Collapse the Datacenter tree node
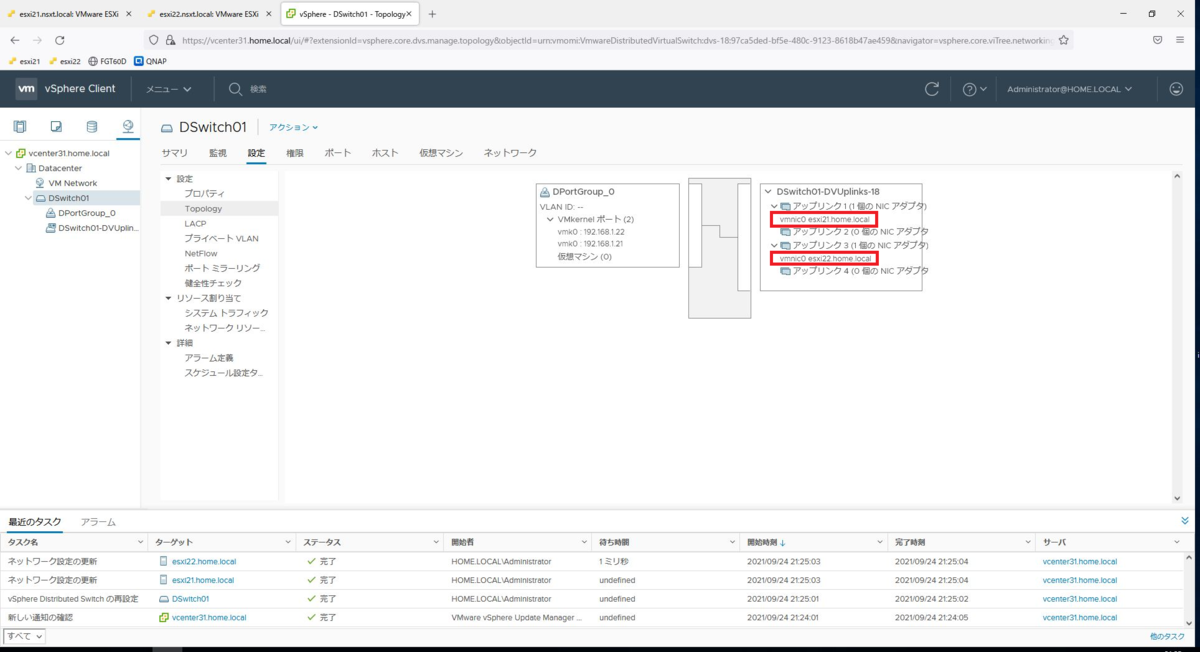 18,168
